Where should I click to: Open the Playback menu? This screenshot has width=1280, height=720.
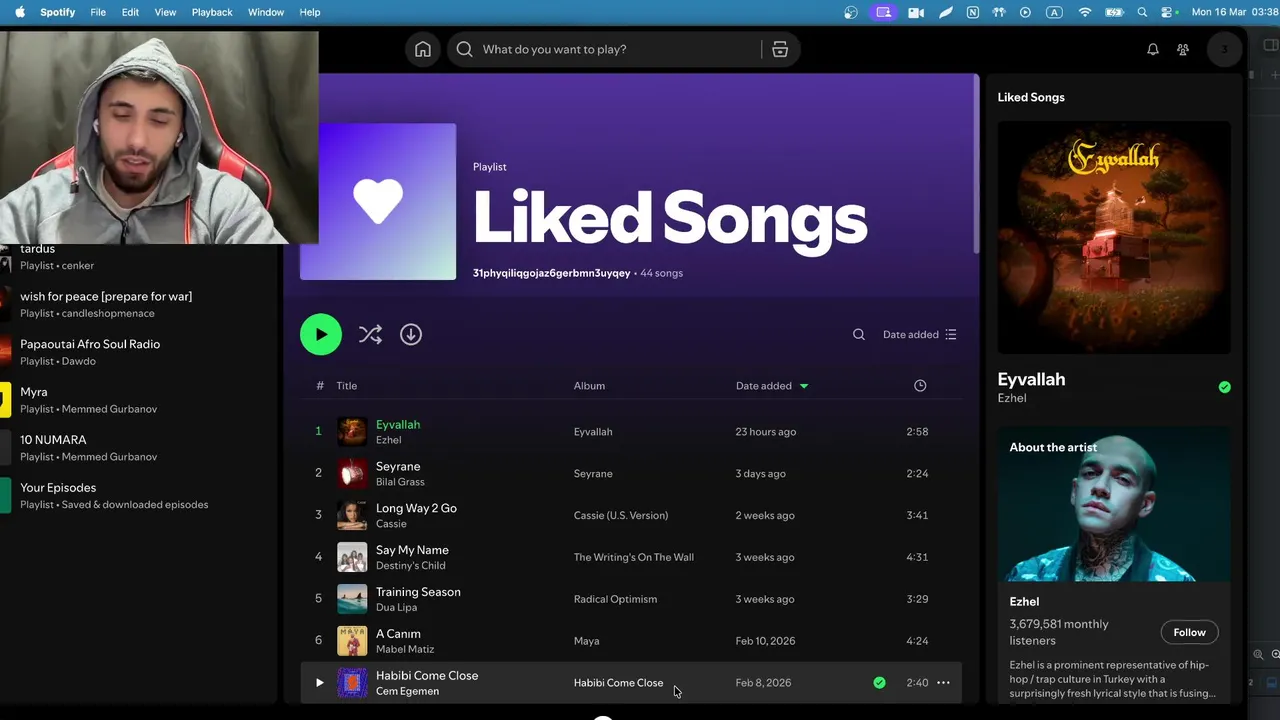212,12
